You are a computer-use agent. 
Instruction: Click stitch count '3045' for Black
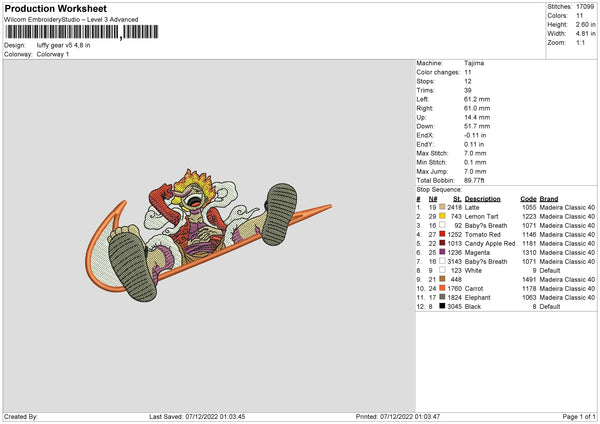[455, 307]
